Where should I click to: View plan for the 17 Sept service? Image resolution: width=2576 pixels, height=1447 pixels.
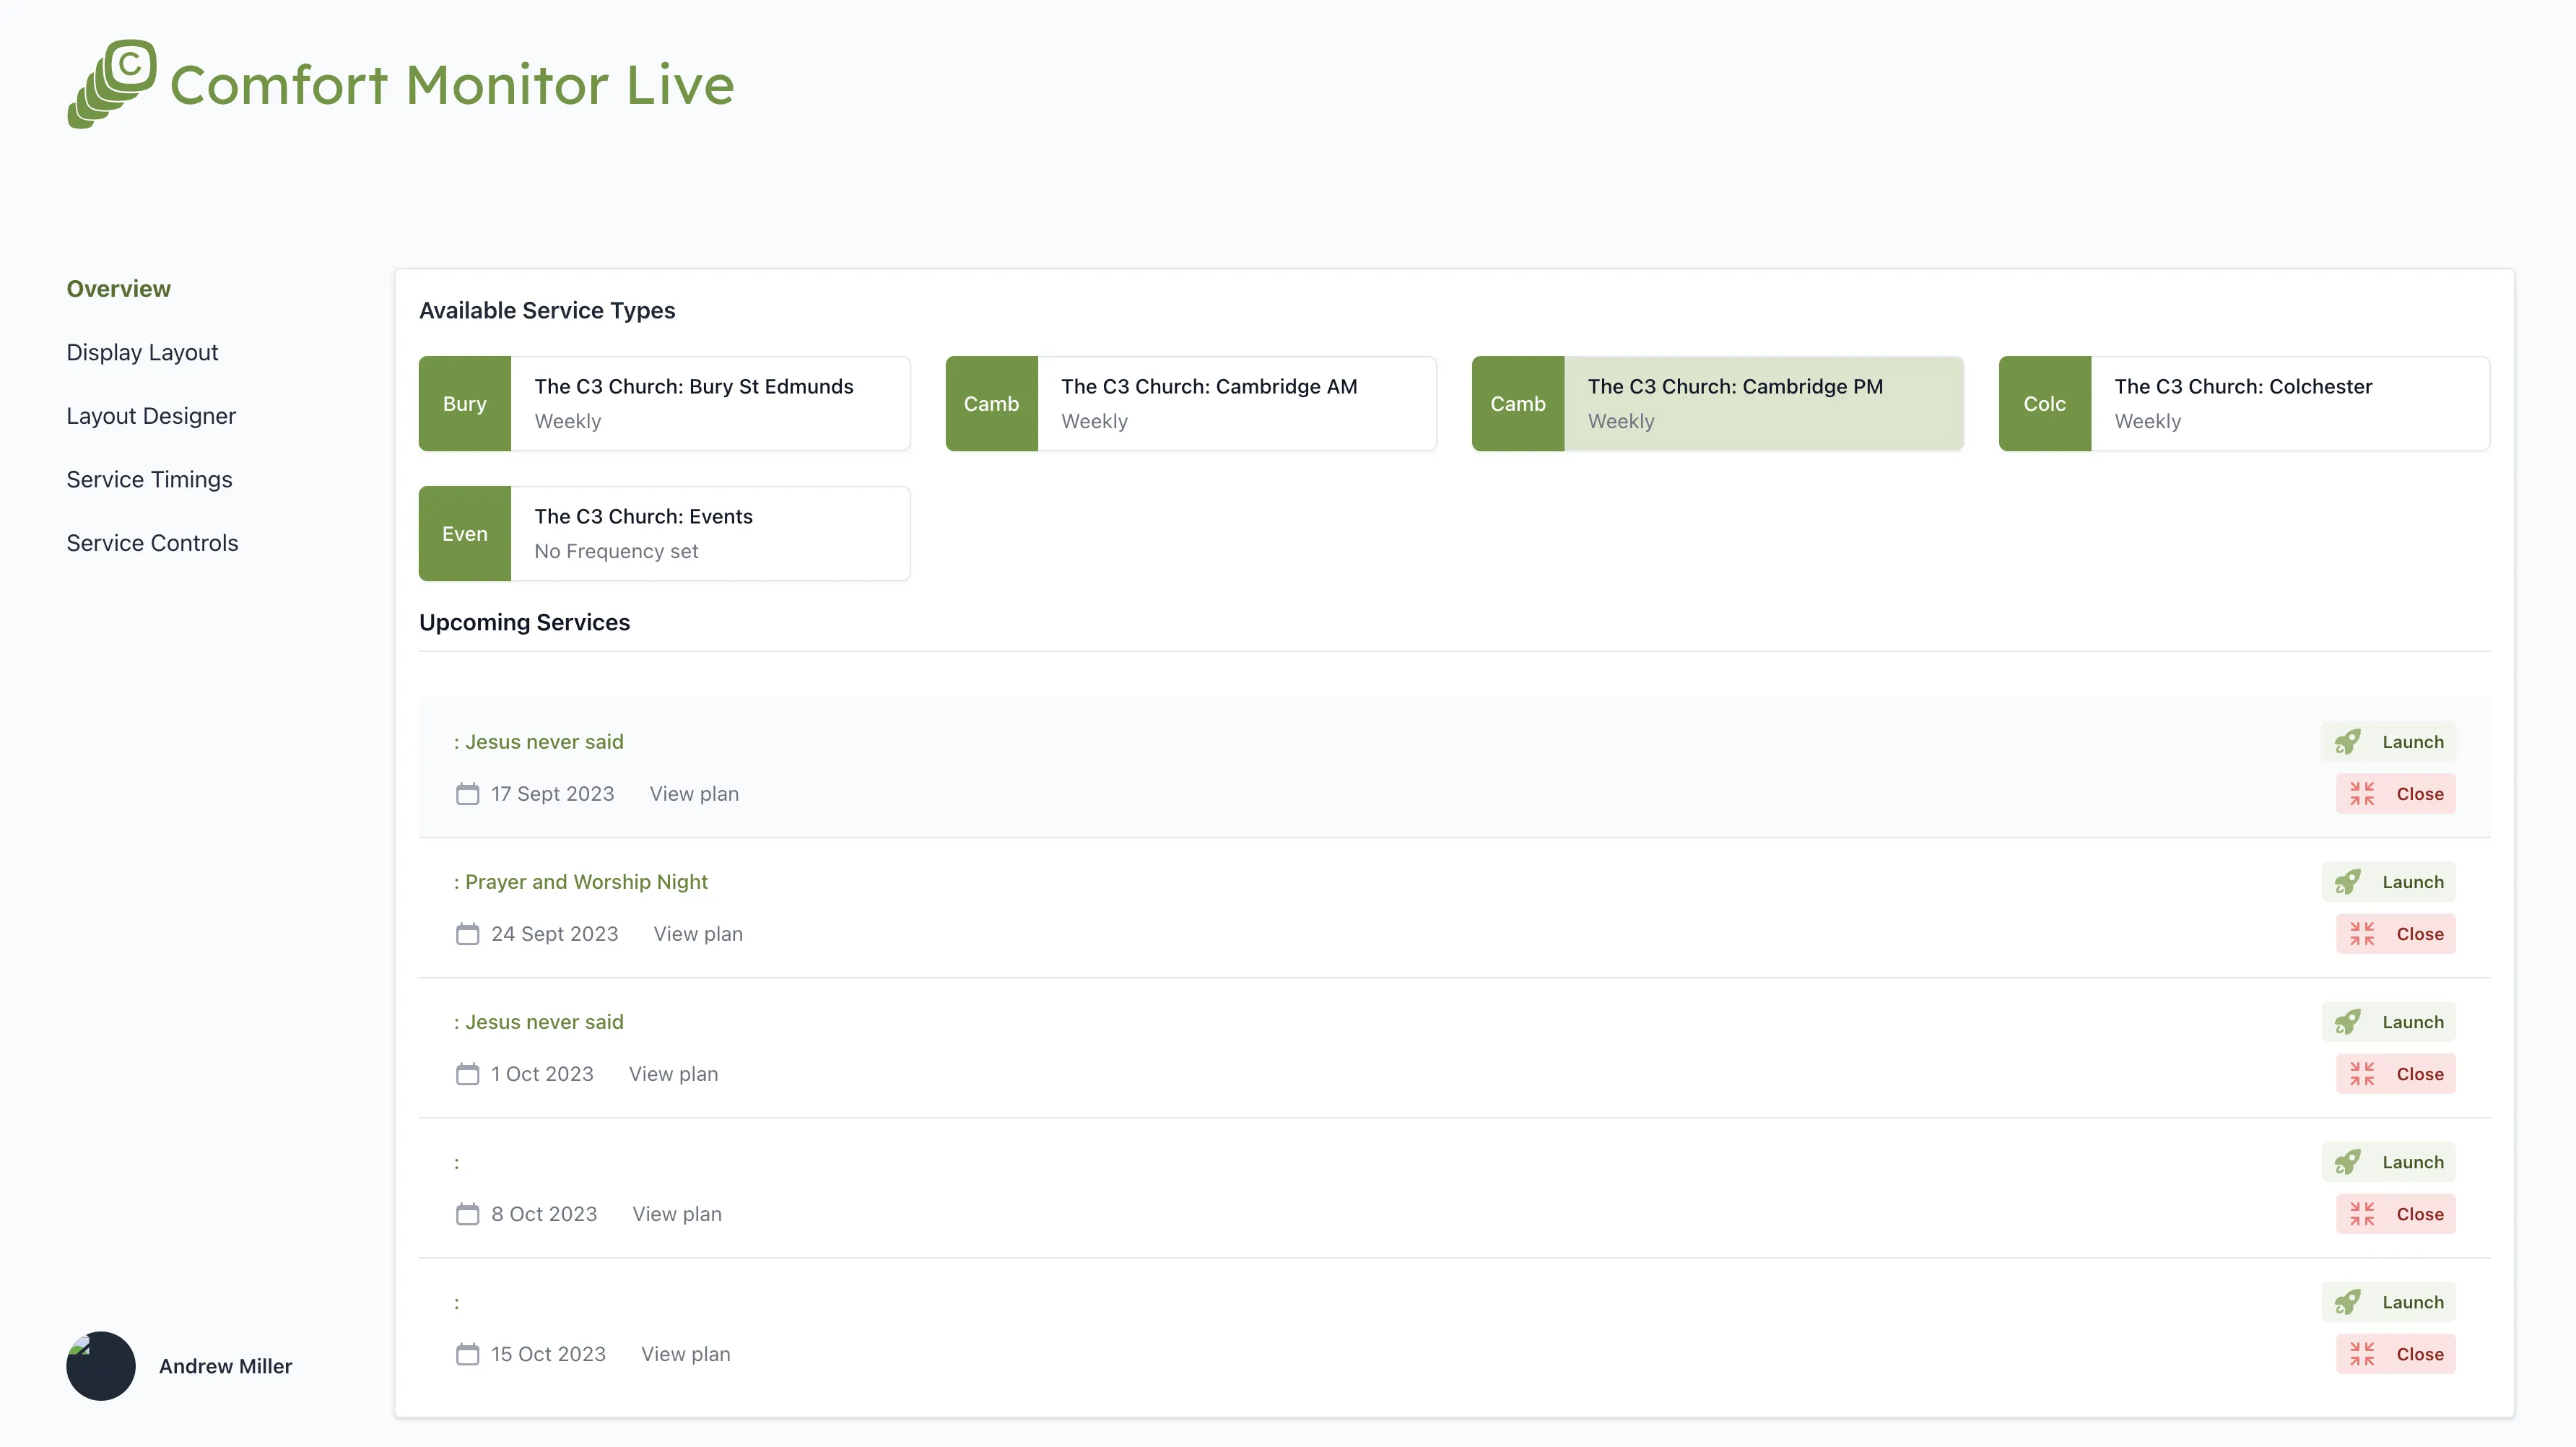tap(694, 793)
